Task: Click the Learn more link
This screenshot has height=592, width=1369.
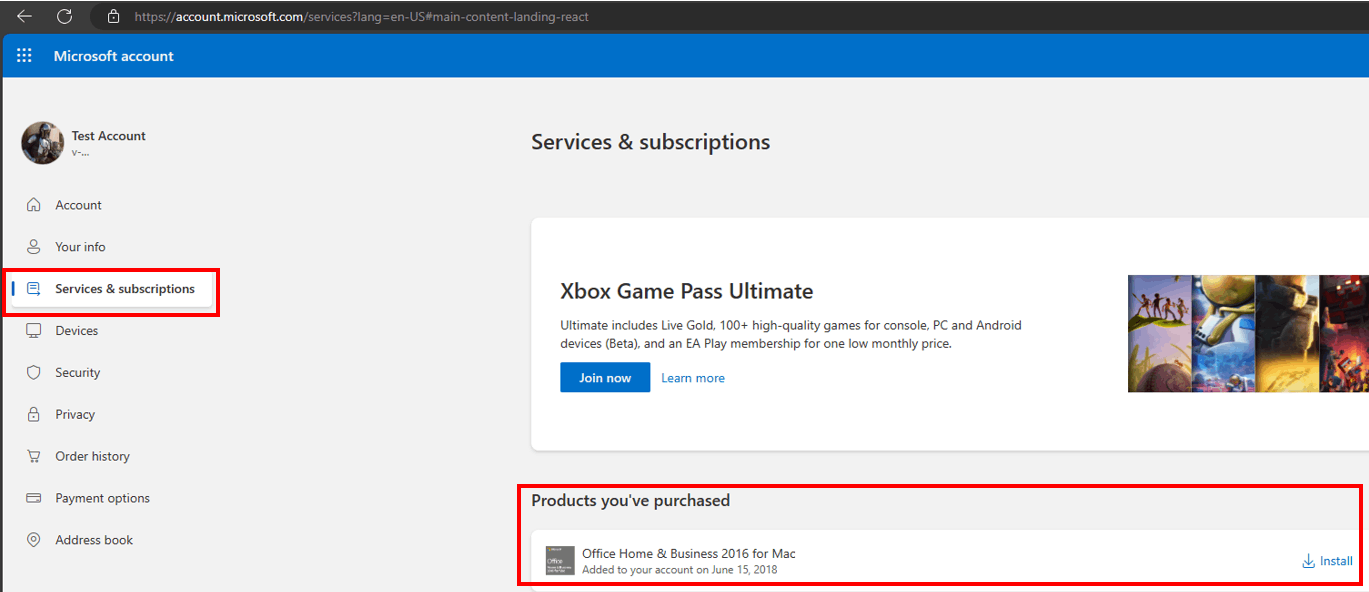Action: pyautogui.click(x=693, y=378)
